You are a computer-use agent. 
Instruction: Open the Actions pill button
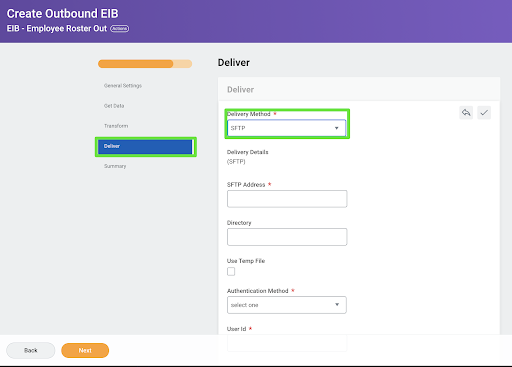pyautogui.click(x=119, y=29)
